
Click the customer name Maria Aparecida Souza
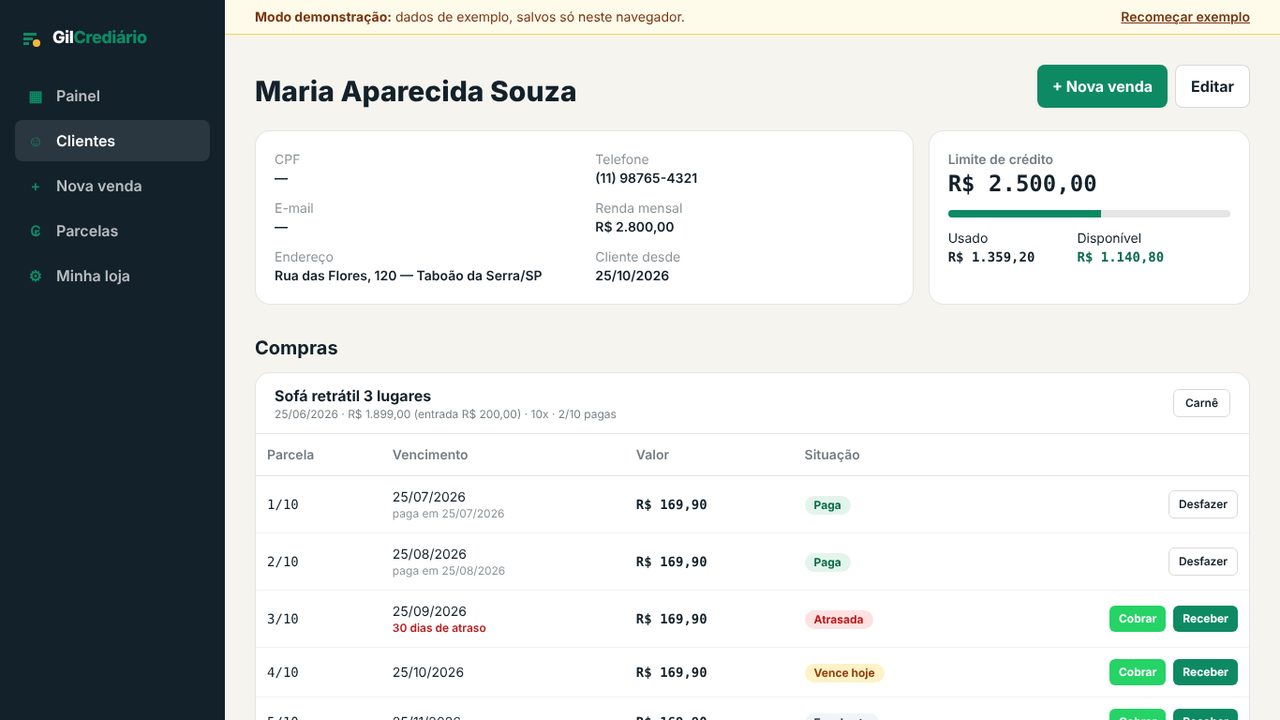point(415,91)
